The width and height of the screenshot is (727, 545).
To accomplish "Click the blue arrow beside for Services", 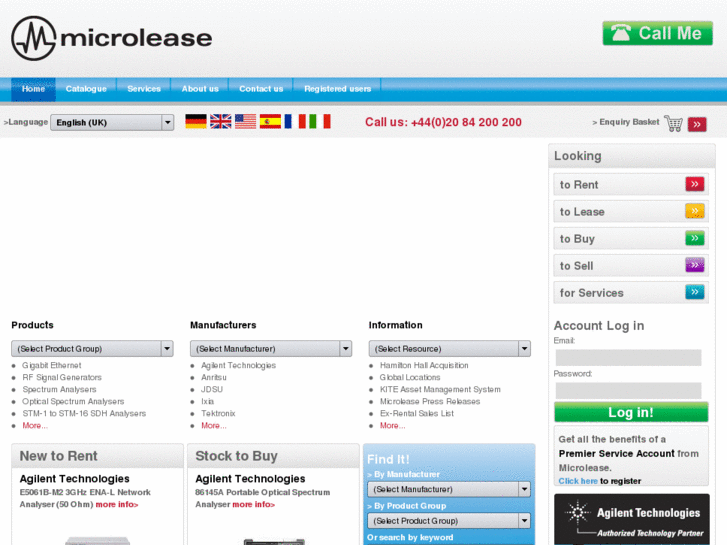I will [x=695, y=292].
